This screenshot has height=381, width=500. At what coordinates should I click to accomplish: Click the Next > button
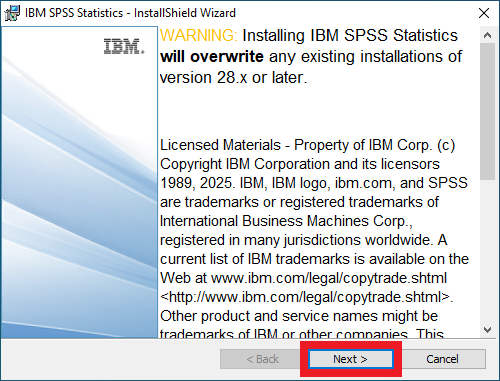351,359
